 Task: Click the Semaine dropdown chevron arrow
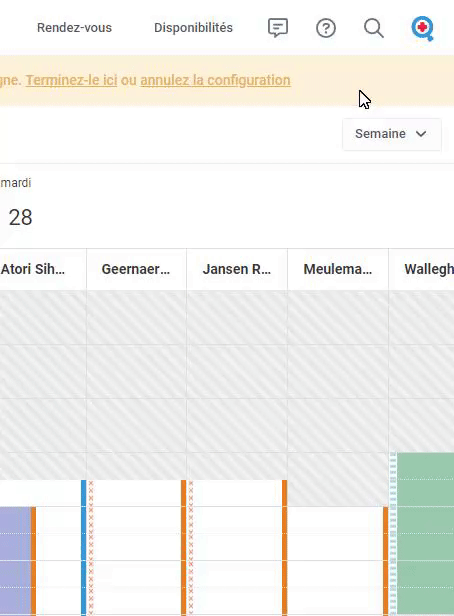tap(421, 134)
